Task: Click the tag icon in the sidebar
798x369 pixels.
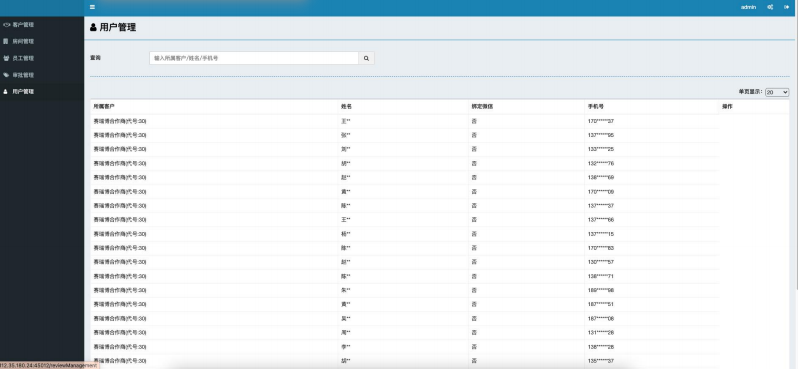Action: pos(6,75)
